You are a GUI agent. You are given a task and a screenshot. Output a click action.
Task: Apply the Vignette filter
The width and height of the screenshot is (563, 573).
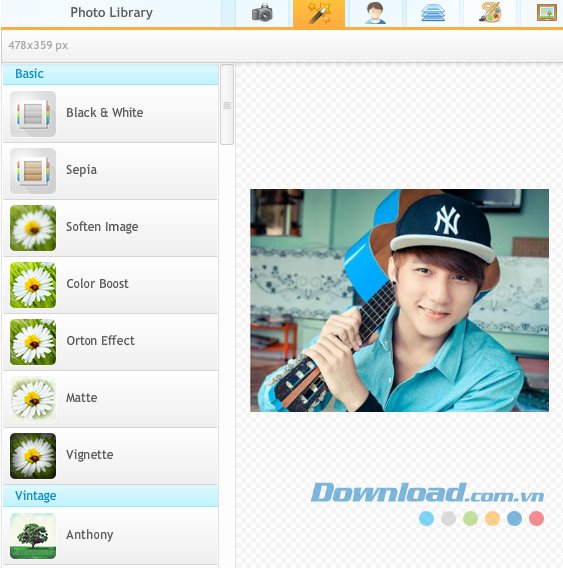(x=110, y=456)
